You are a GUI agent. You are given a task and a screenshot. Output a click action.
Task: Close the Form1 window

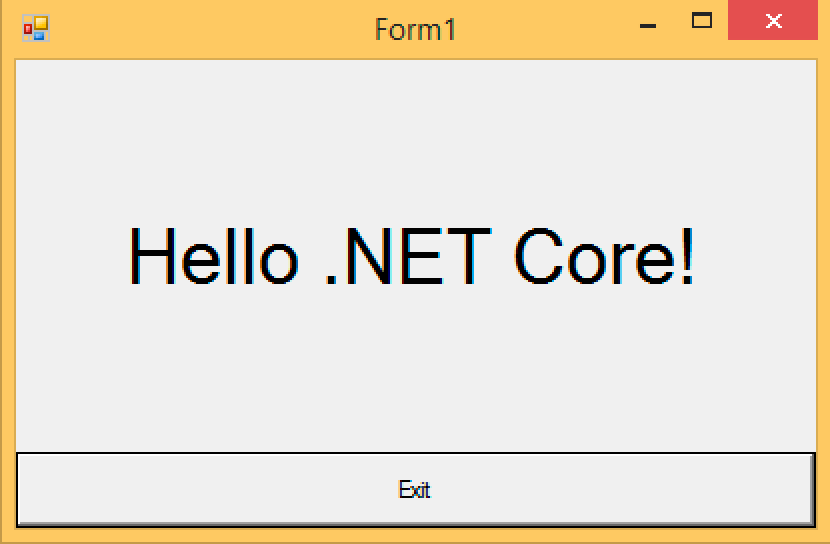pos(773,20)
